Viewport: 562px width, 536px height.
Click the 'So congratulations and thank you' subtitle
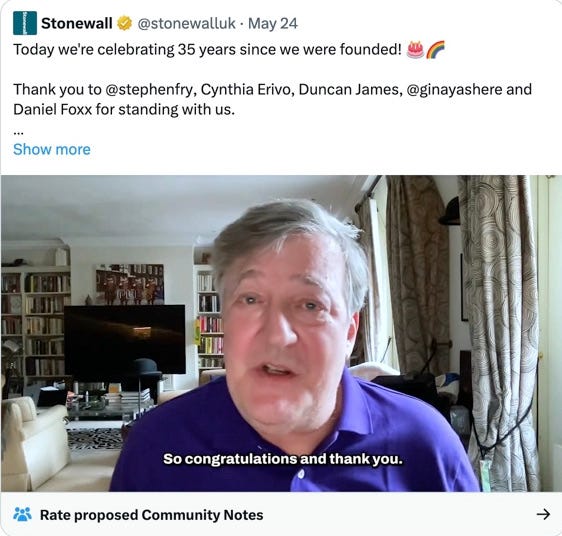(283, 459)
